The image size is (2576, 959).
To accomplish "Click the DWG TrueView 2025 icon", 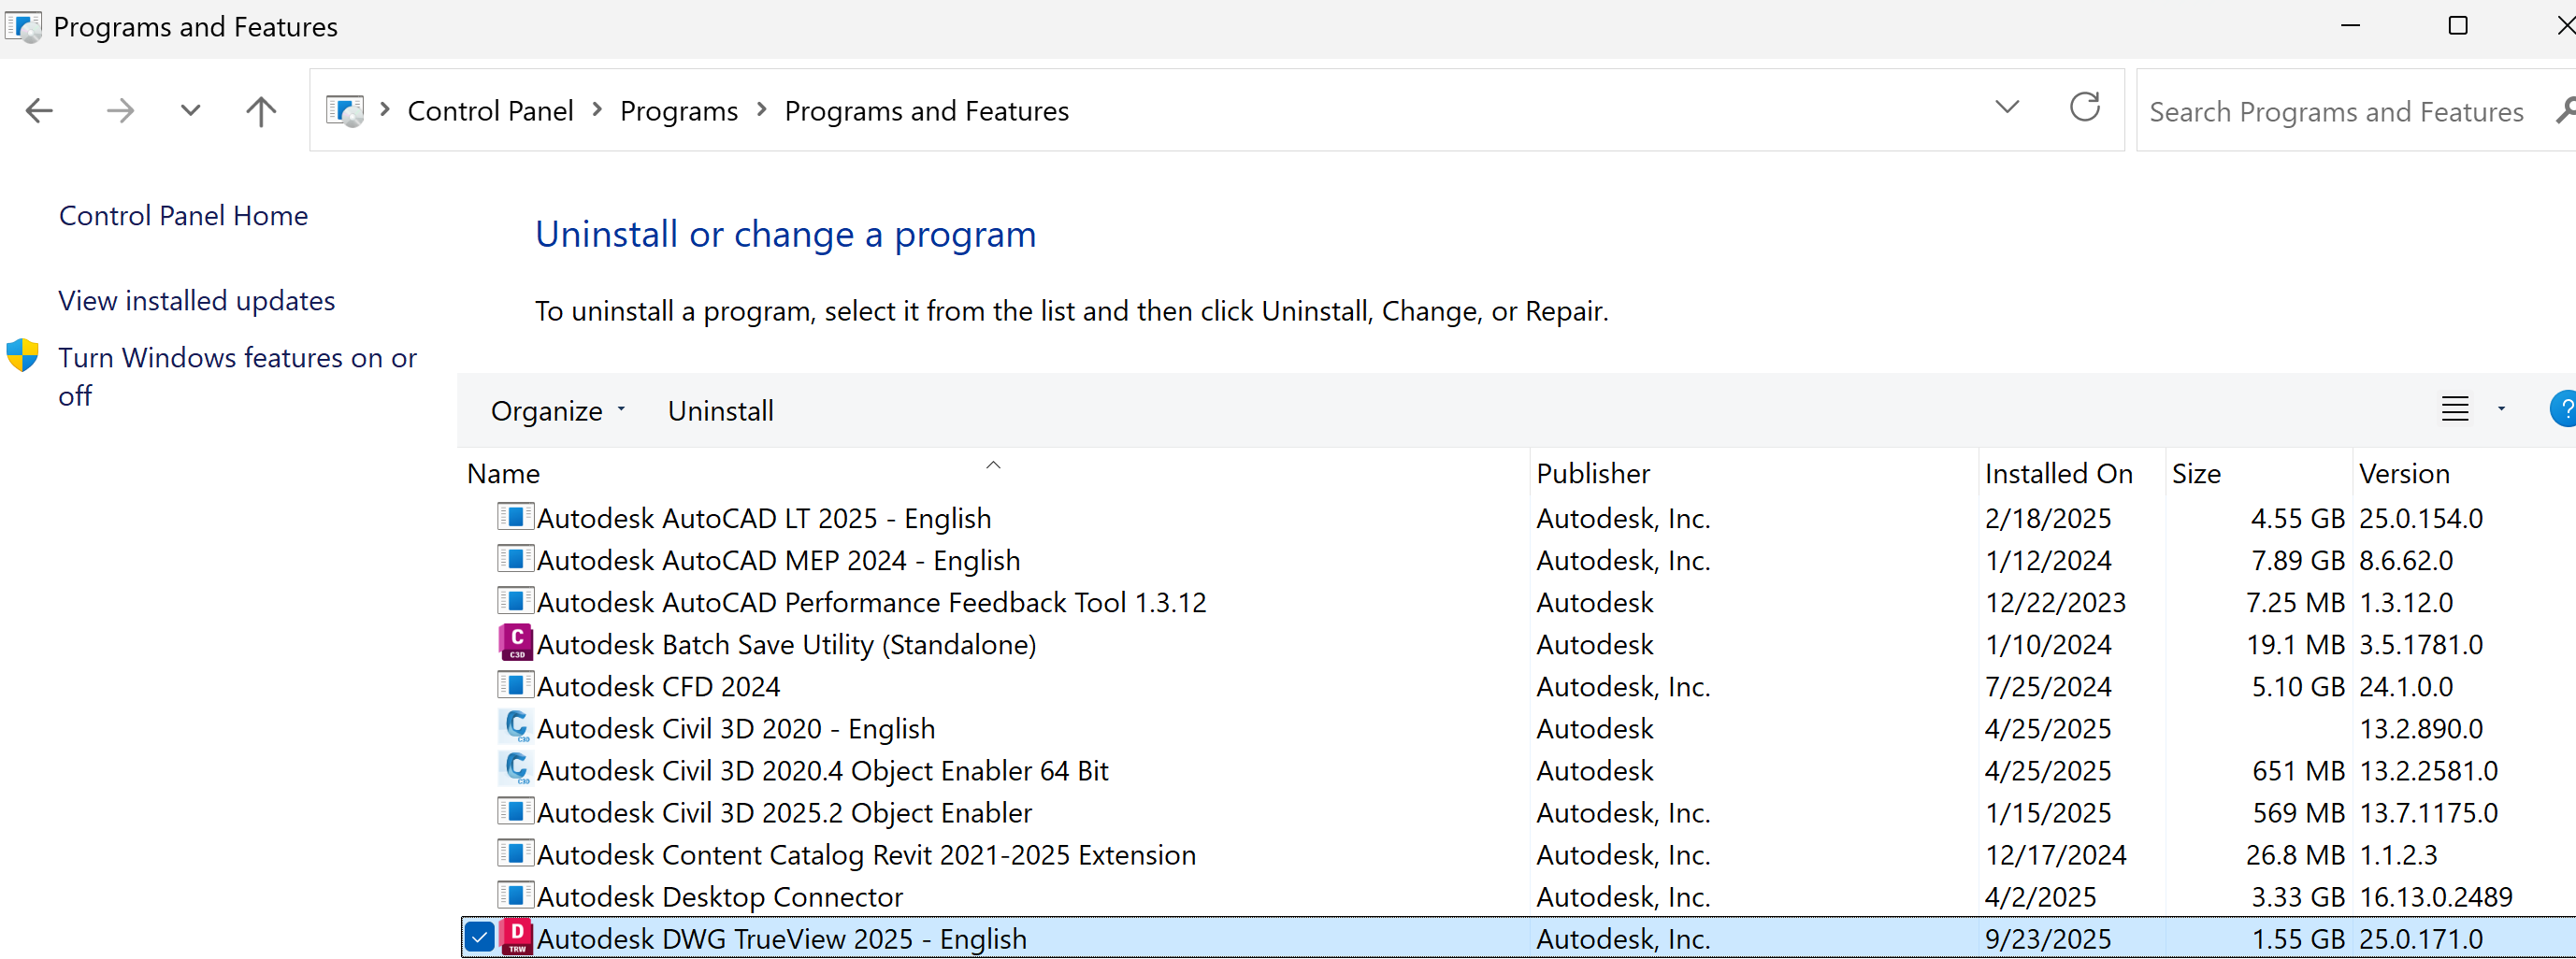I will 516,937.
